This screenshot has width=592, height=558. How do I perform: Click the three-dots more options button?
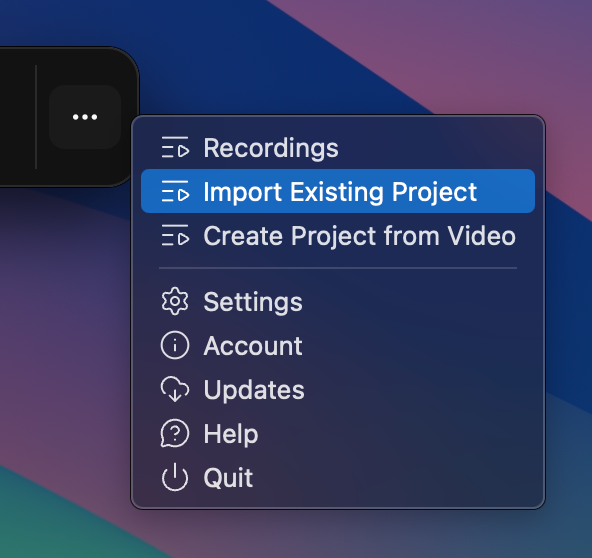(85, 117)
